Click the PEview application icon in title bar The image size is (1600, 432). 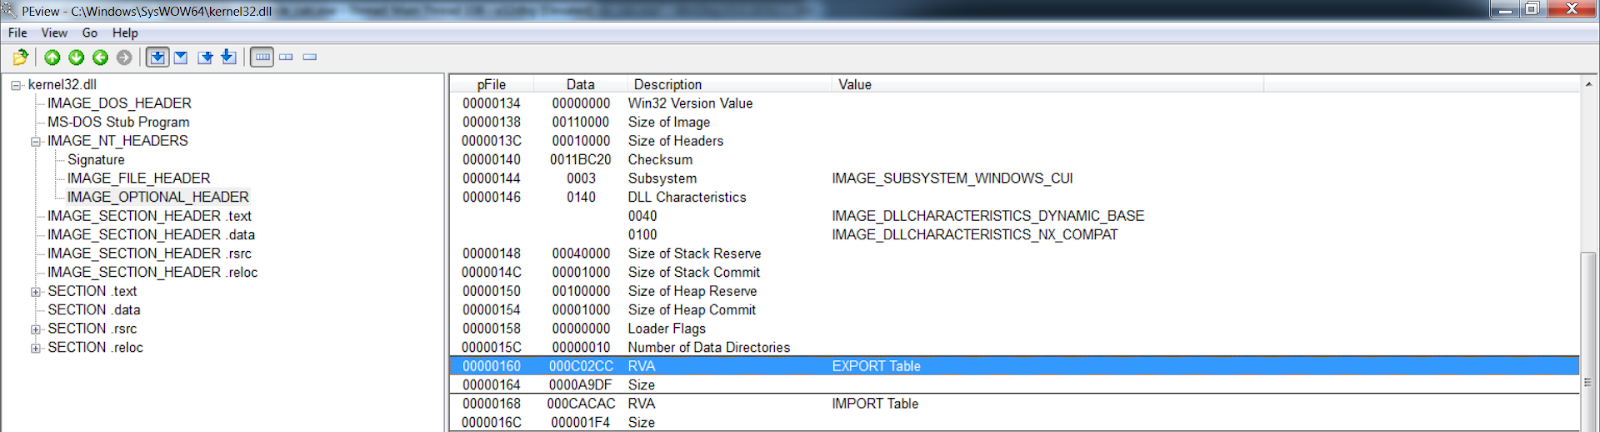[10, 11]
